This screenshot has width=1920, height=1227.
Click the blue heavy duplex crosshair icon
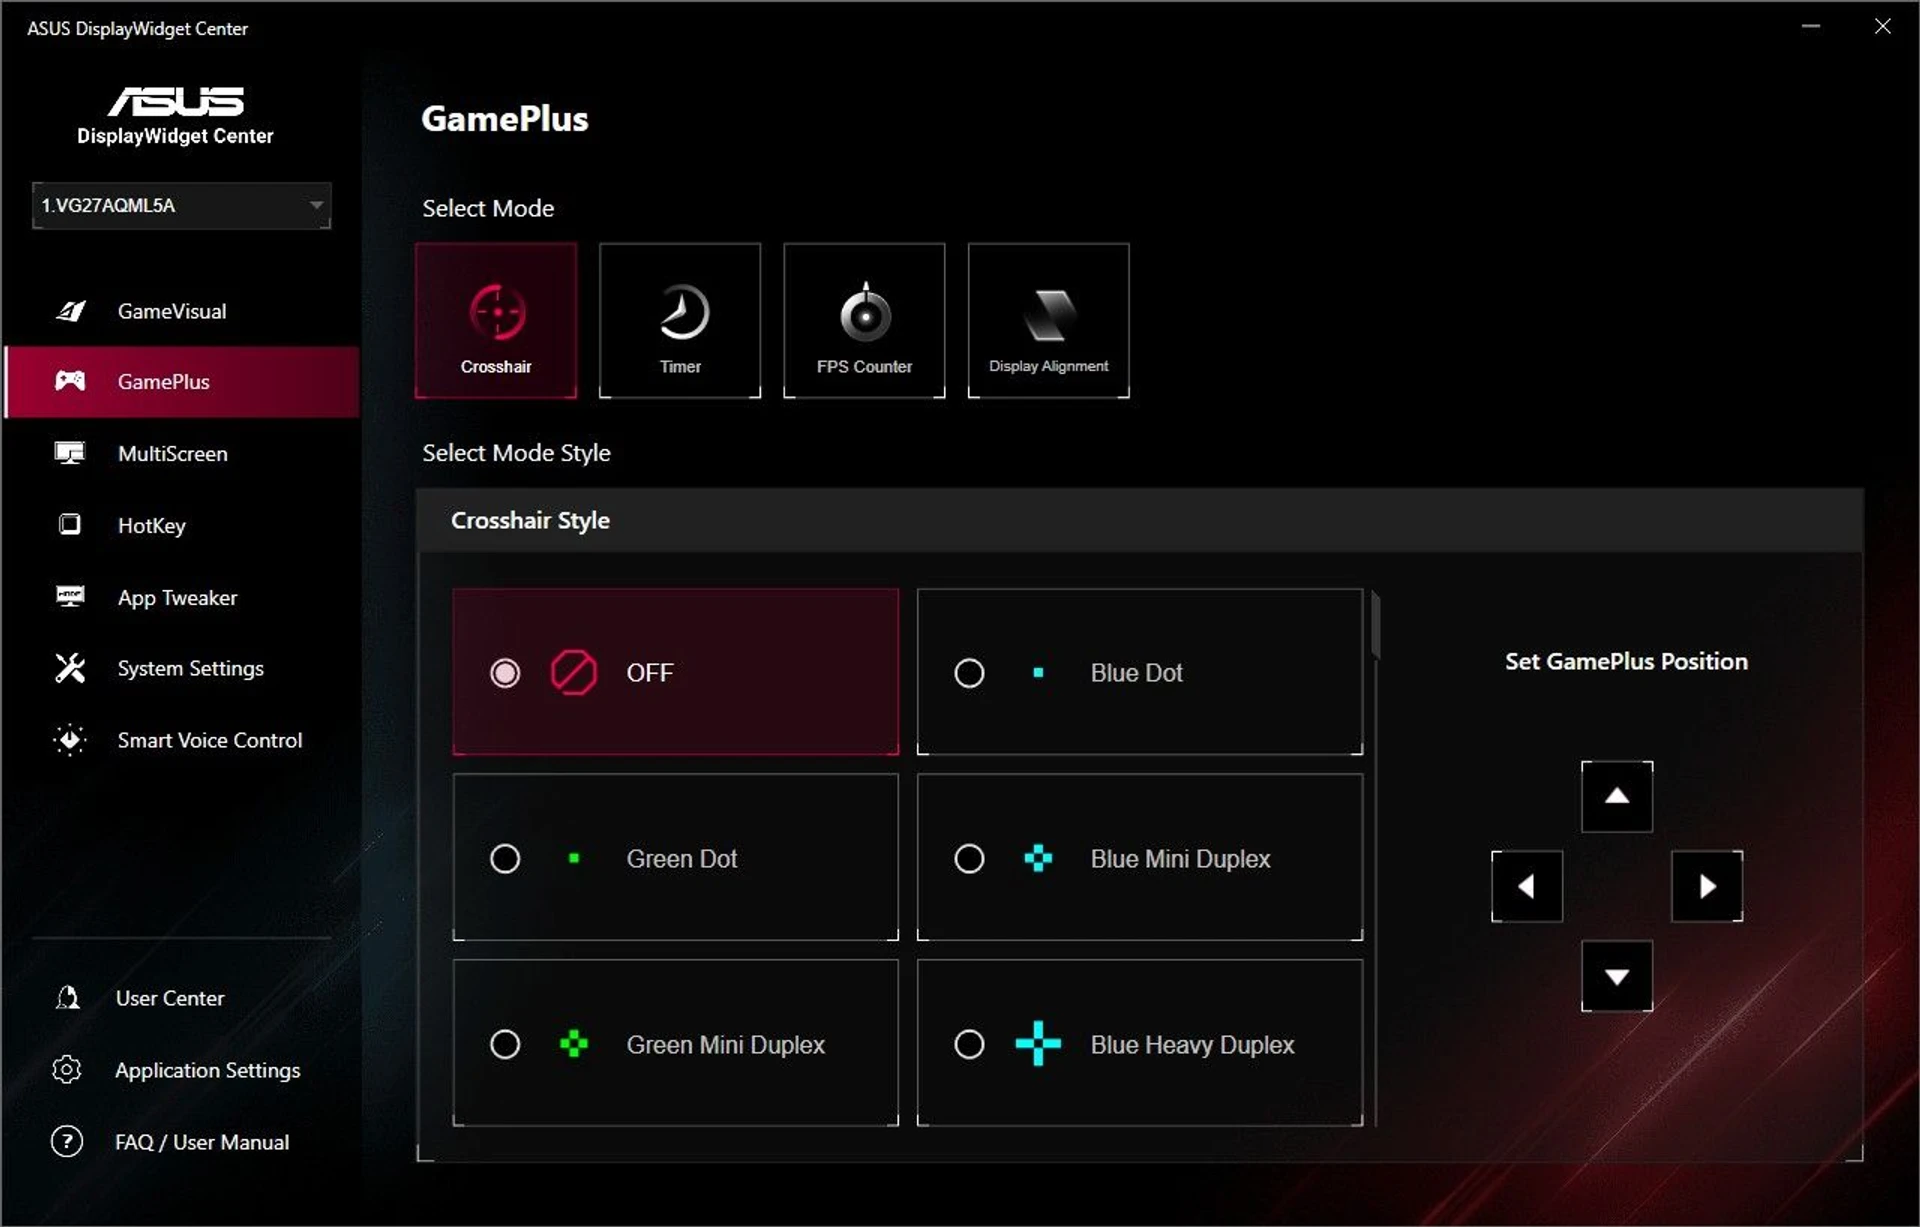(x=1038, y=1044)
